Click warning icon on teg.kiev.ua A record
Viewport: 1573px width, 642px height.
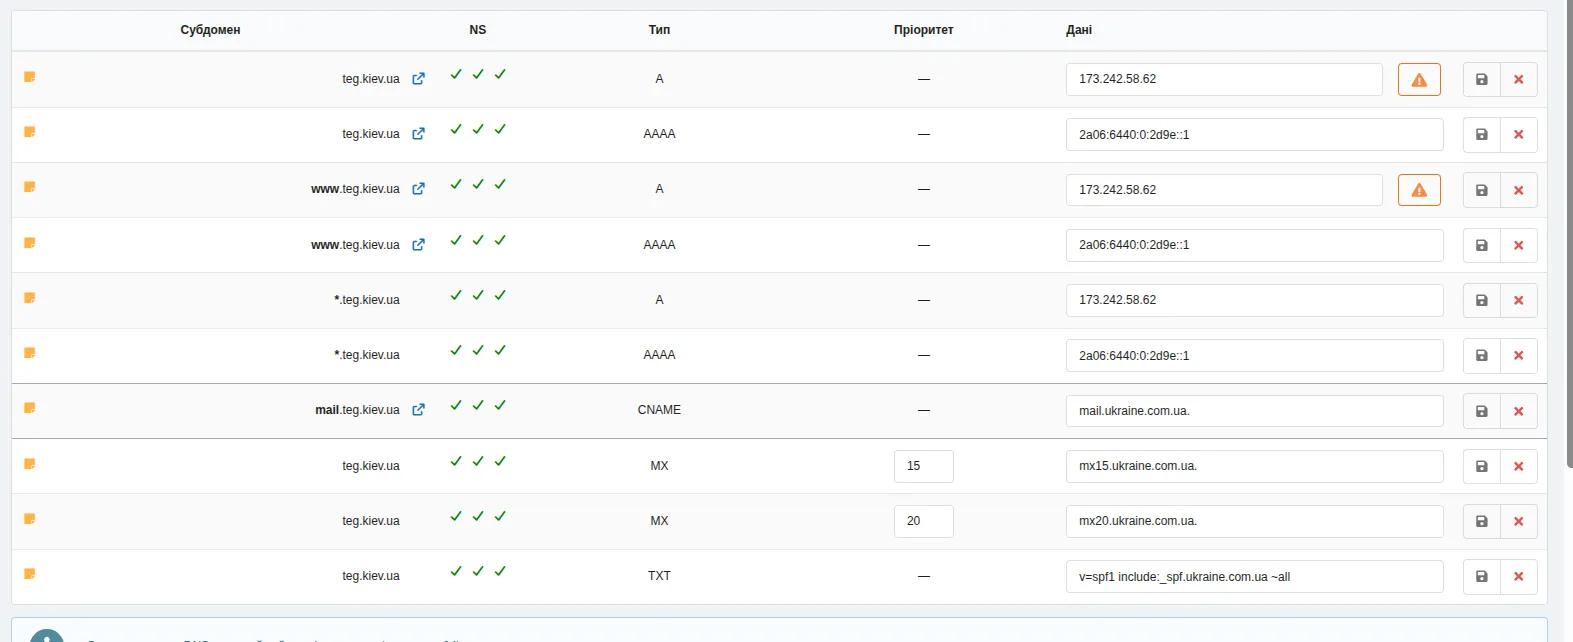click(x=1419, y=79)
